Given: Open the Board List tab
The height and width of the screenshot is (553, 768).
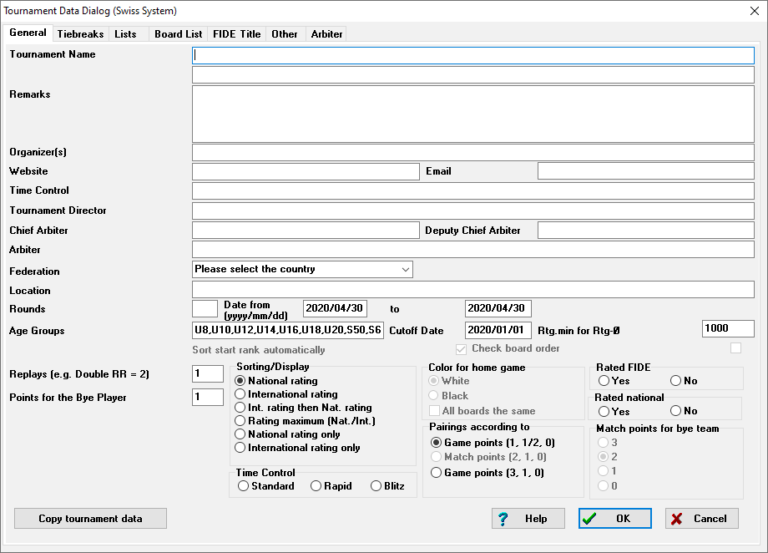Looking at the screenshot, I should coord(178,34).
